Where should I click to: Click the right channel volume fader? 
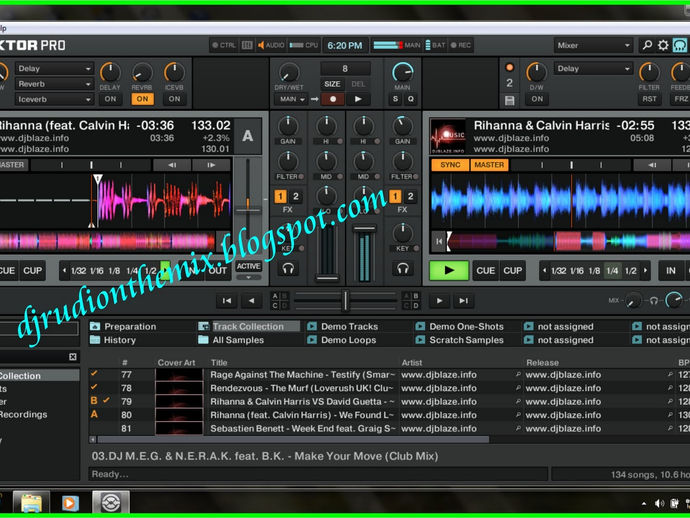[x=364, y=228]
